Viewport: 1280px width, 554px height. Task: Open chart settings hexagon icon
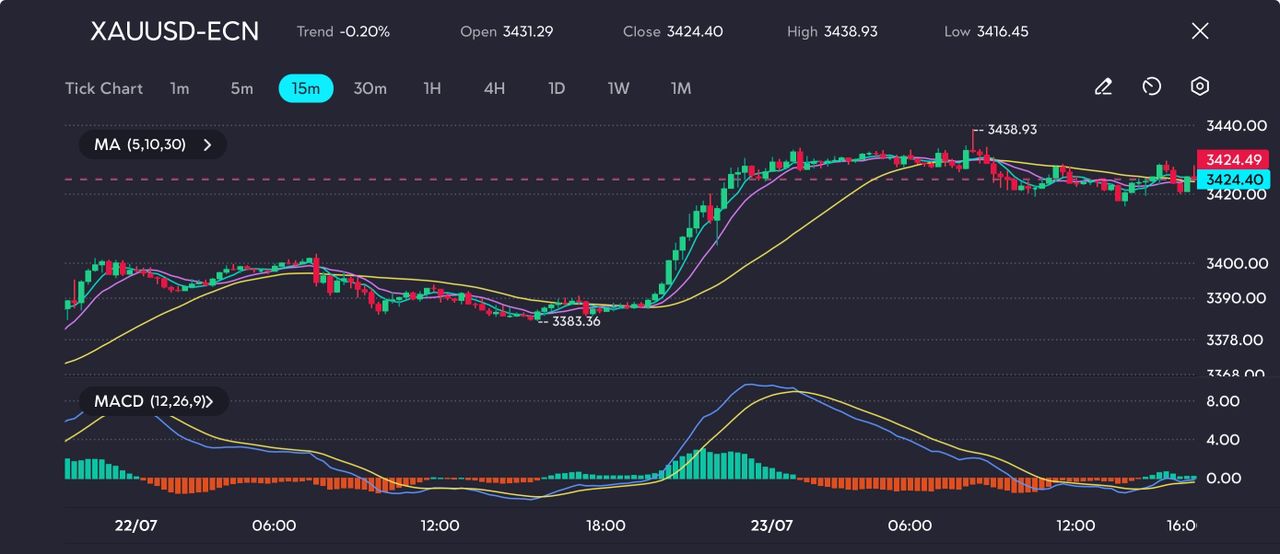[x=1200, y=87]
